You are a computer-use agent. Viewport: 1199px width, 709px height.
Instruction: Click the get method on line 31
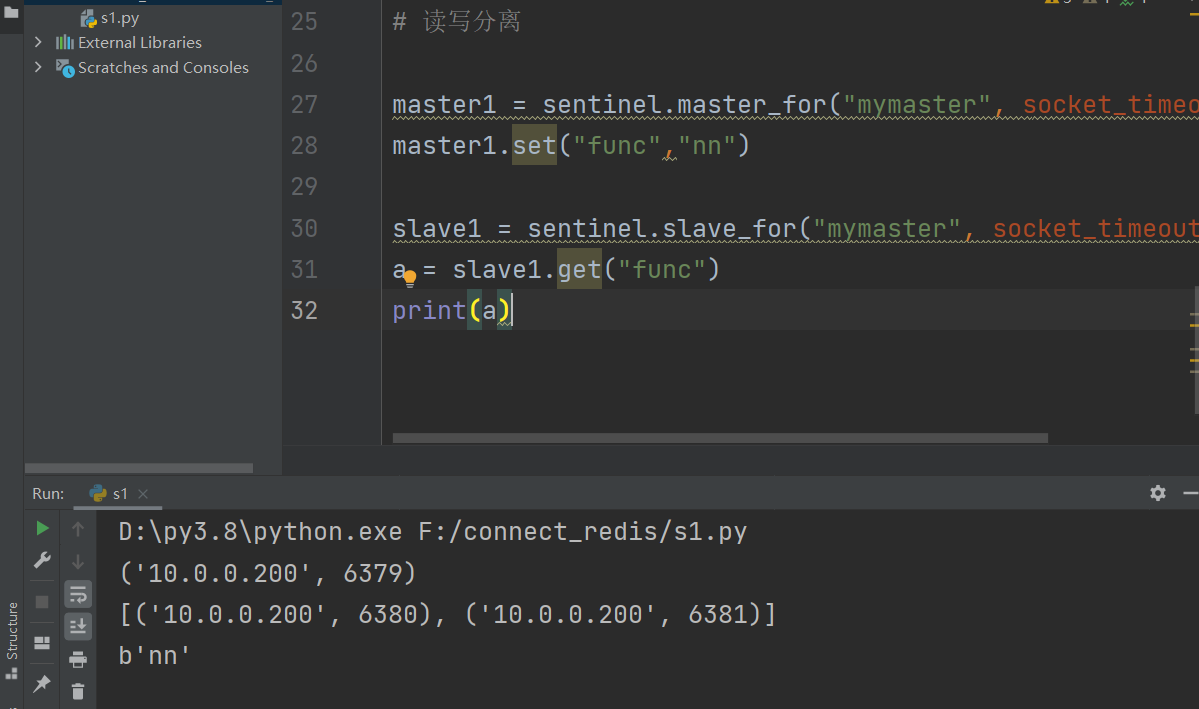(x=579, y=269)
